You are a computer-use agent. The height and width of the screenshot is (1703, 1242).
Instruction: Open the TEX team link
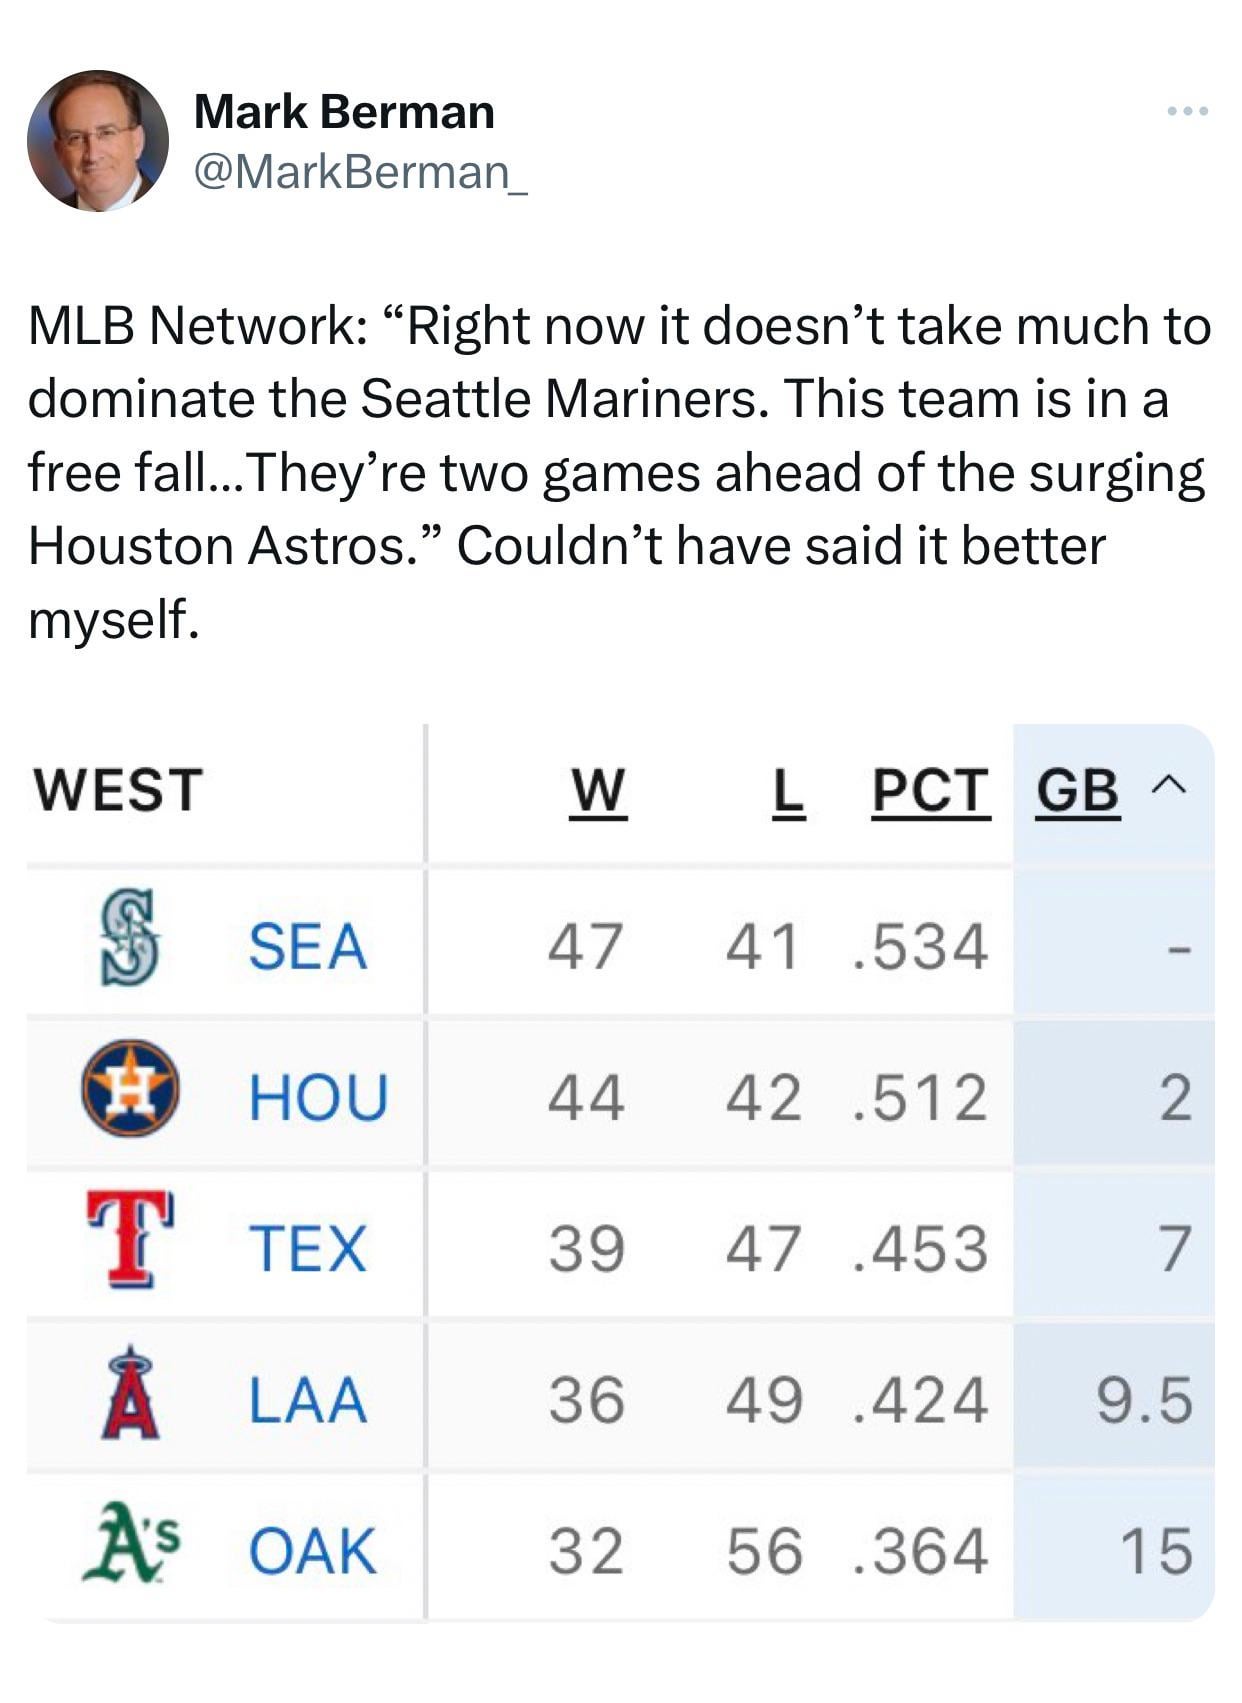pos(308,1248)
